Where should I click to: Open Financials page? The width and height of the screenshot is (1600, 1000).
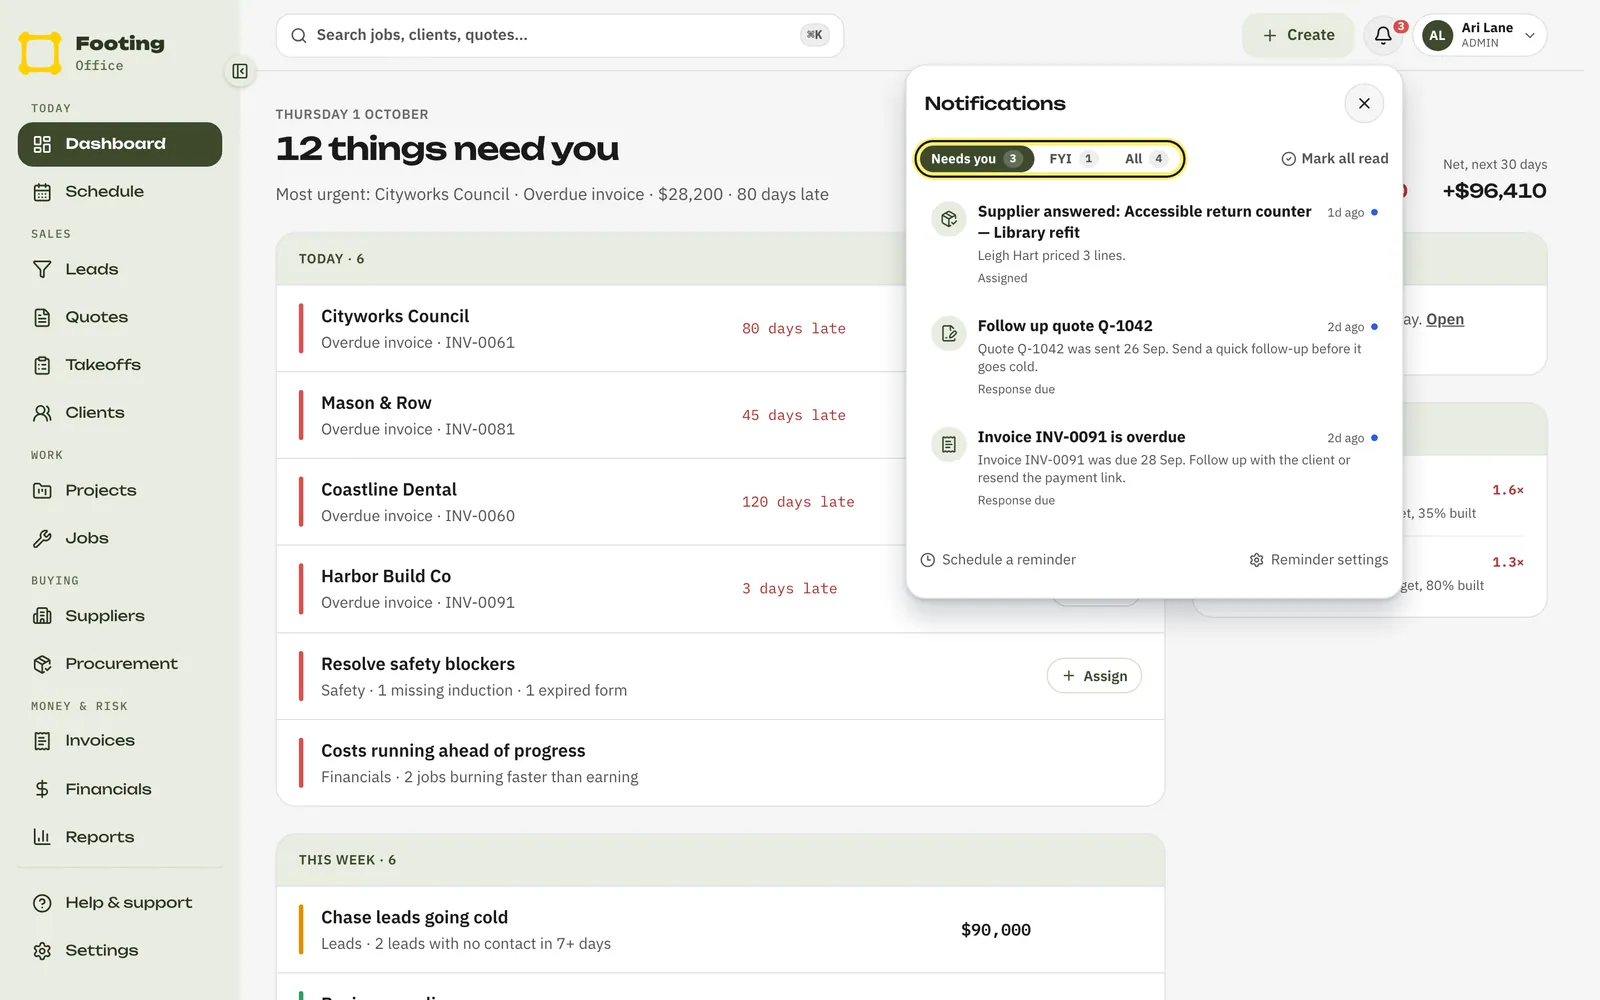(120, 789)
